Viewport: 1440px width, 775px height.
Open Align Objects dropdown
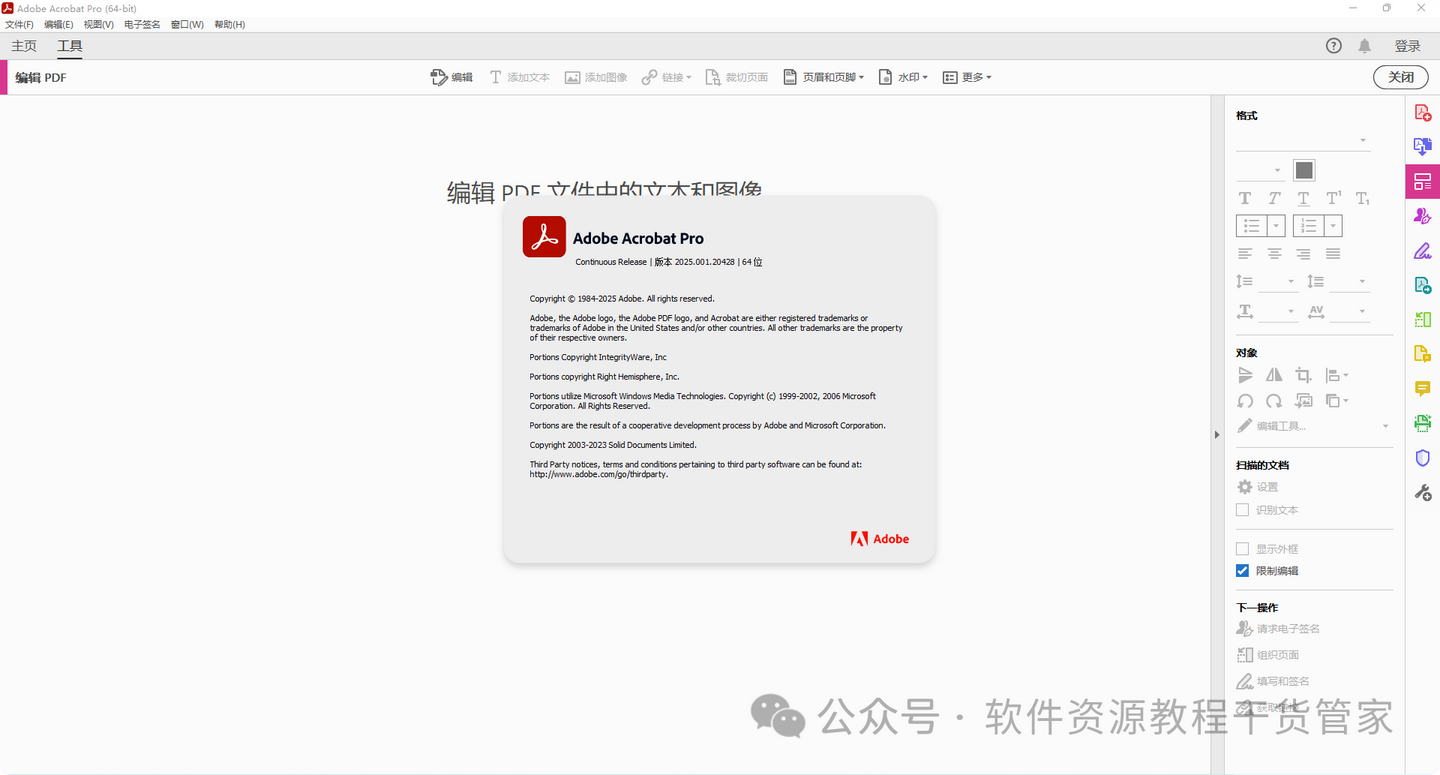1337,375
